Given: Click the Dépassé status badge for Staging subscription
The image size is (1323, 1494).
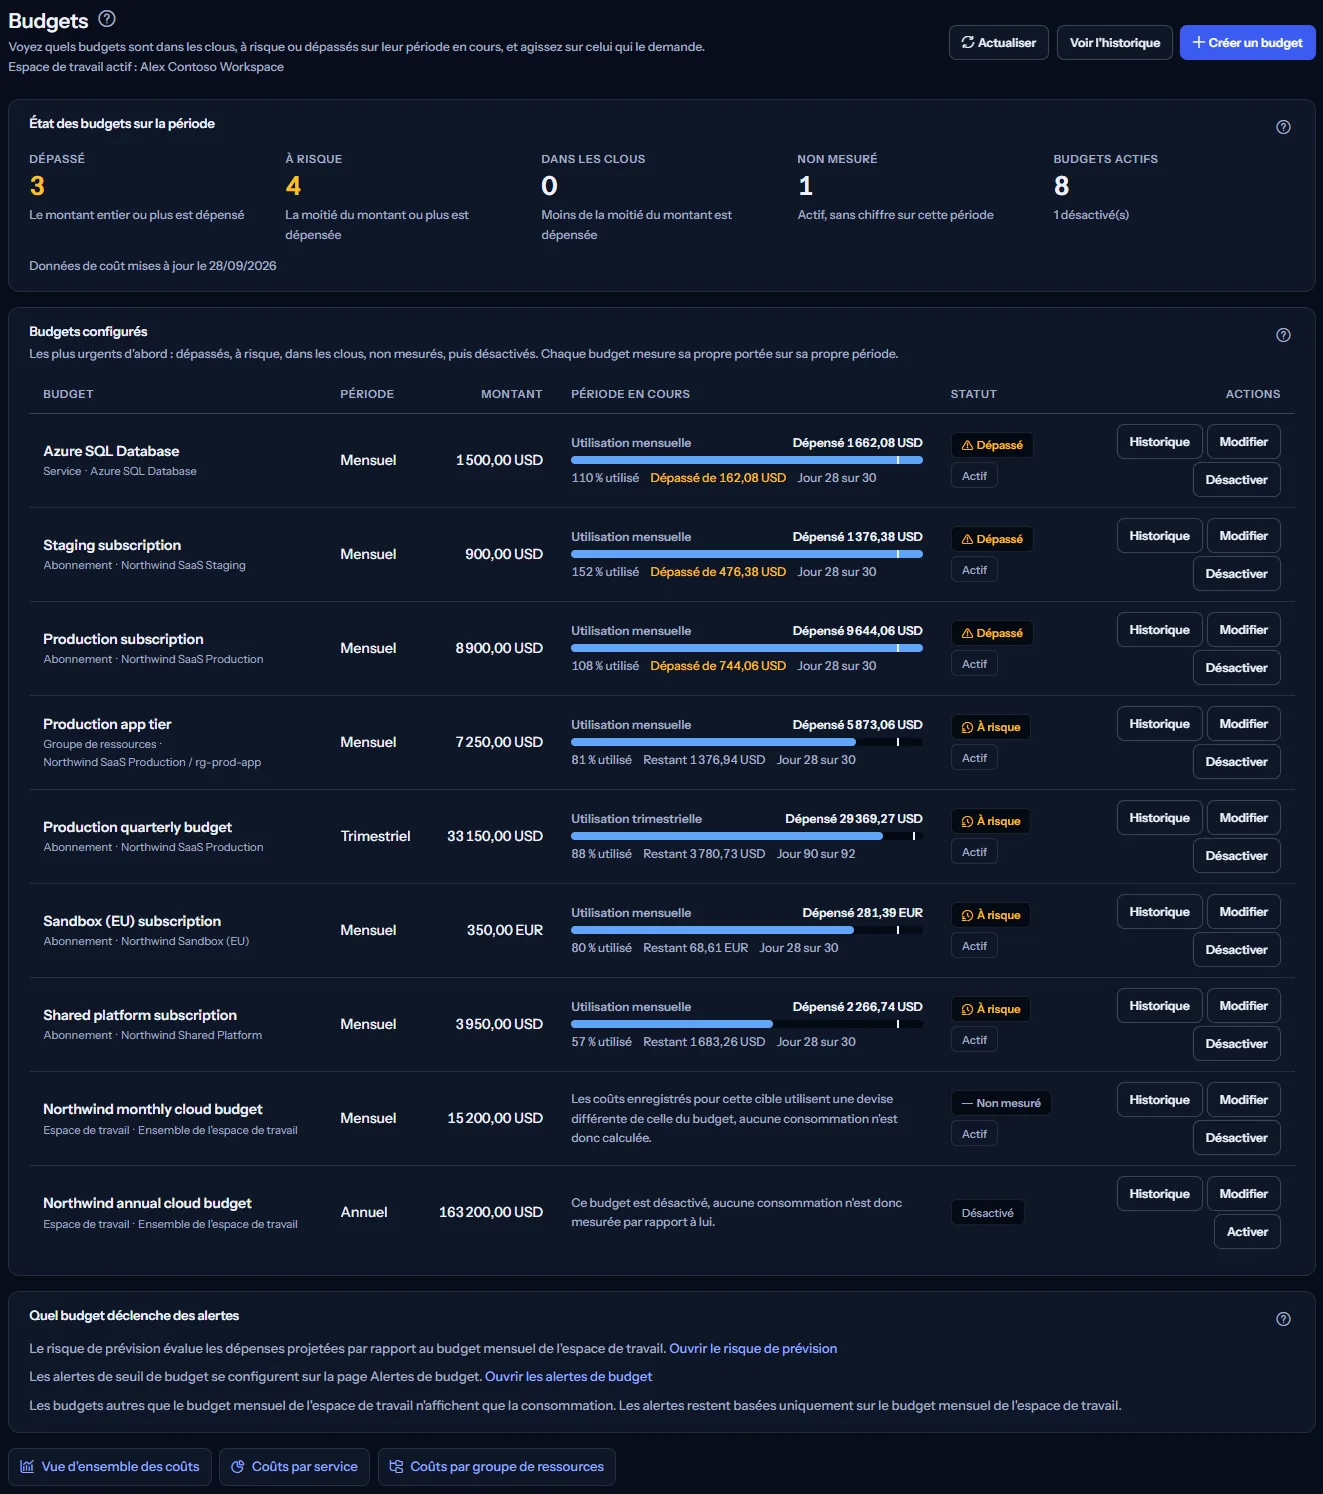Looking at the screenshot, I should (x=991, y=539).
